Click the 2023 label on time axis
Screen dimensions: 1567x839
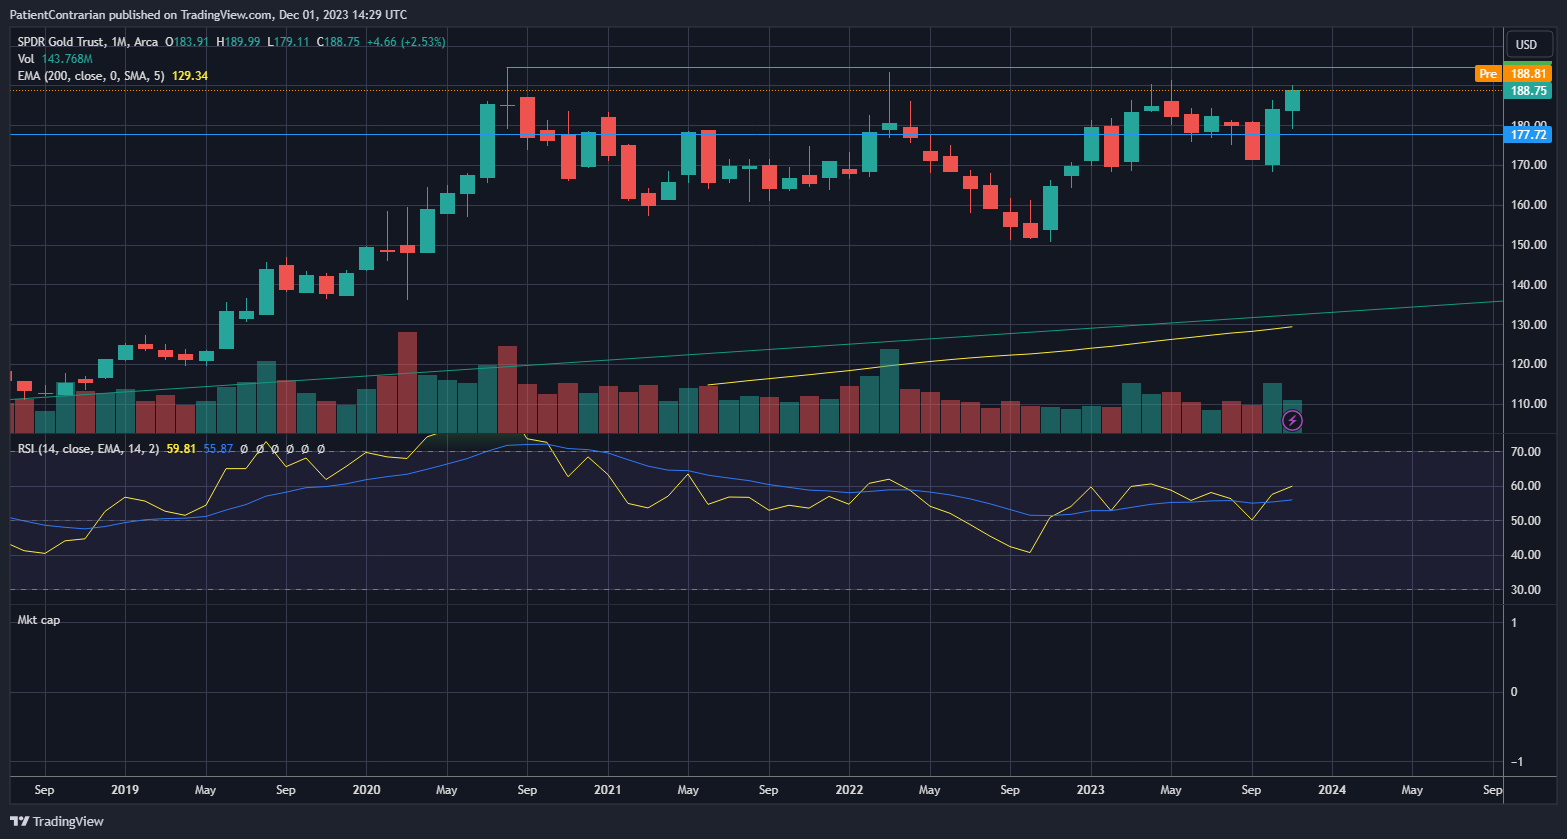1090,790
